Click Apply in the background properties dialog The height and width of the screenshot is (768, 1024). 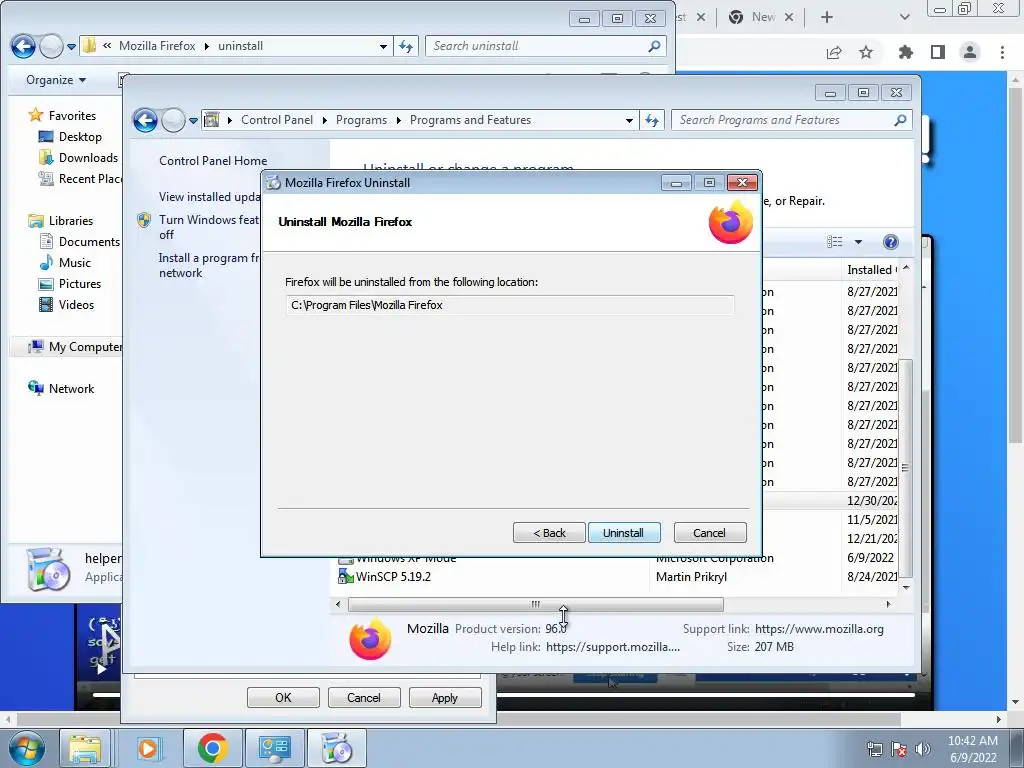pyautogui.click(x=445, y=697)
